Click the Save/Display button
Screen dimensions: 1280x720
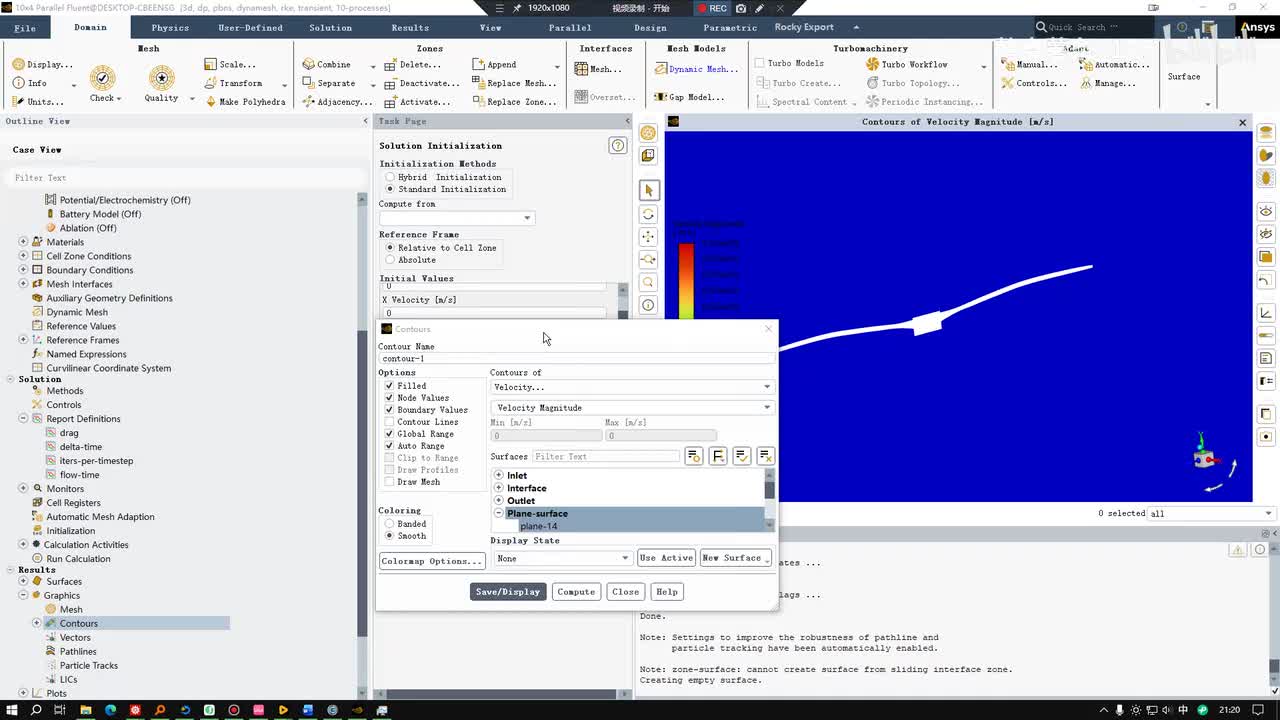click(x=508, y=592)
